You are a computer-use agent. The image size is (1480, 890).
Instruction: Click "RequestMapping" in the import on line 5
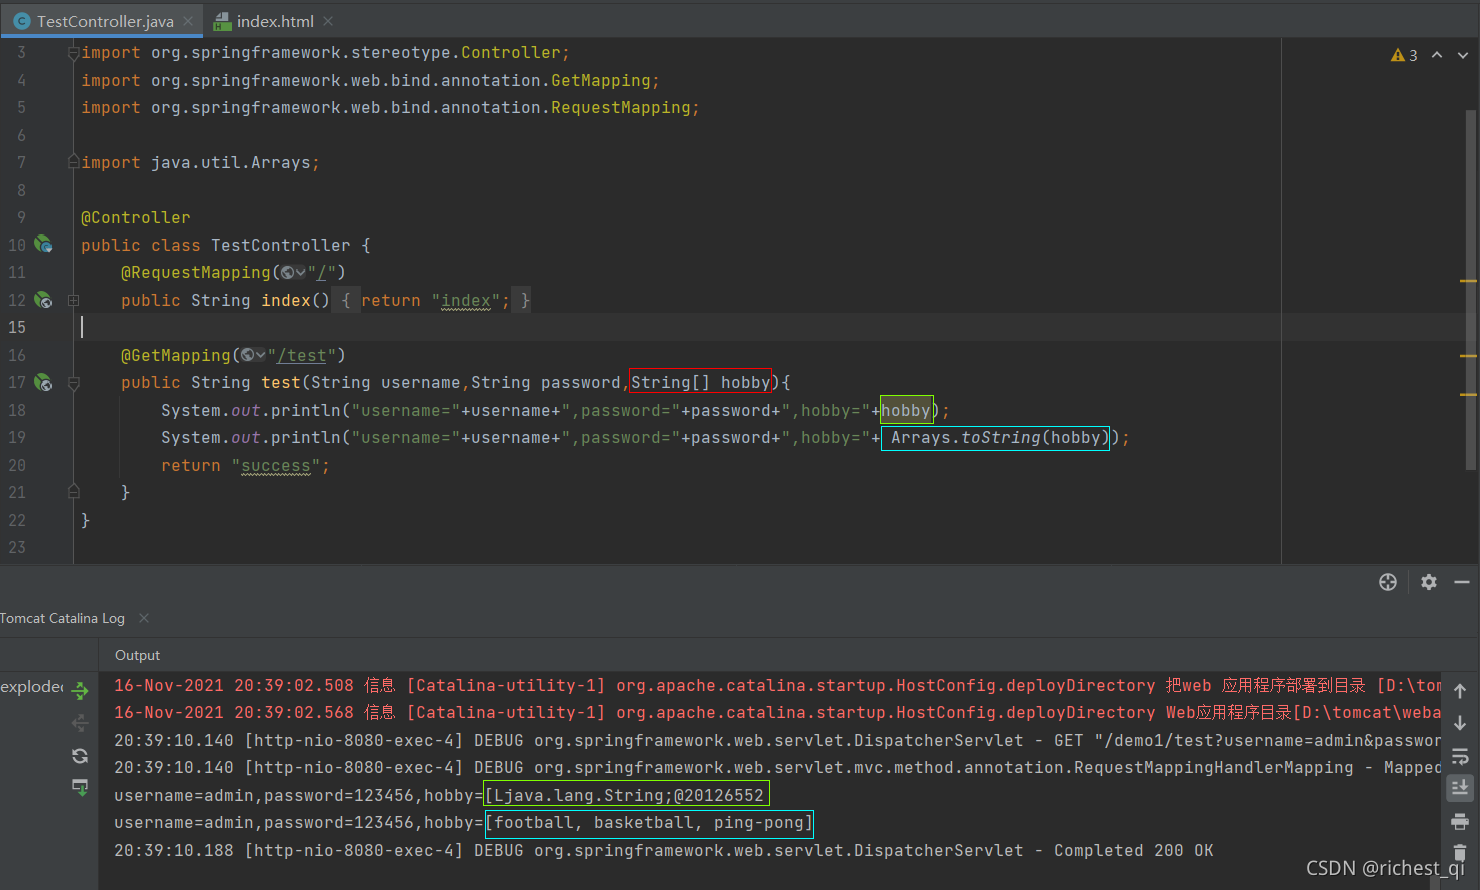(x=621, y=107)
